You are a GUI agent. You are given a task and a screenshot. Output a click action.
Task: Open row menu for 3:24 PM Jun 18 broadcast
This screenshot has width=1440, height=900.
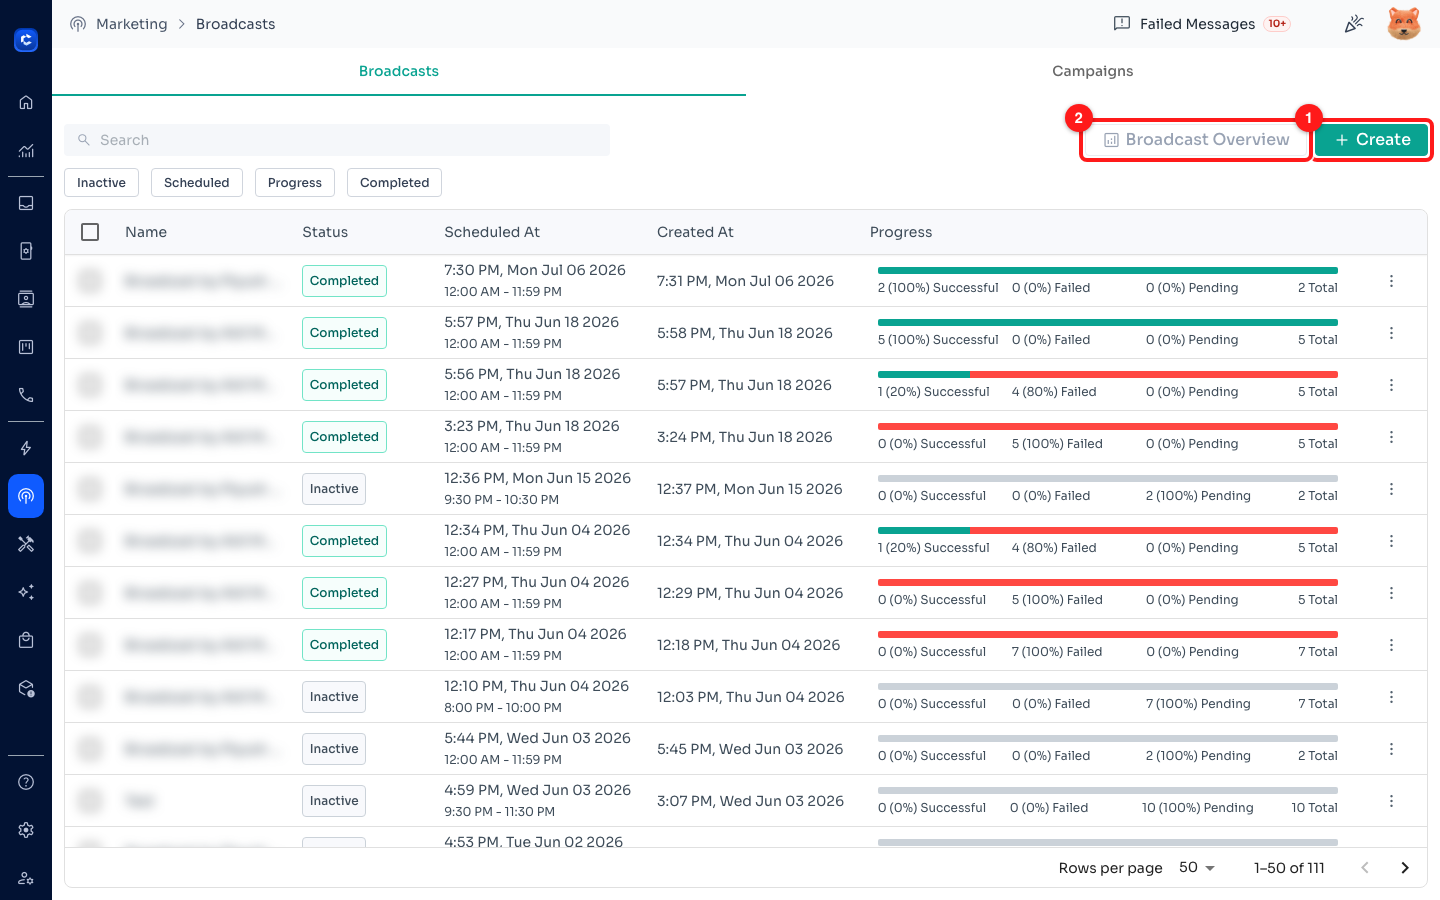[1391, 437]
